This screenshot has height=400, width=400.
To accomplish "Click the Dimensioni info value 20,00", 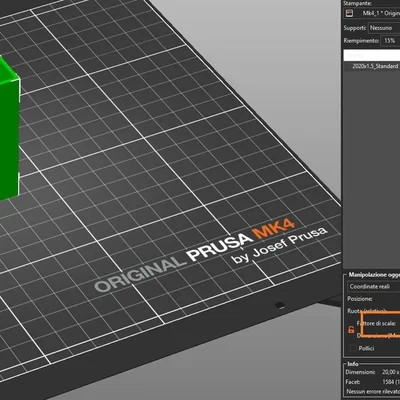I will pos(389,372).
